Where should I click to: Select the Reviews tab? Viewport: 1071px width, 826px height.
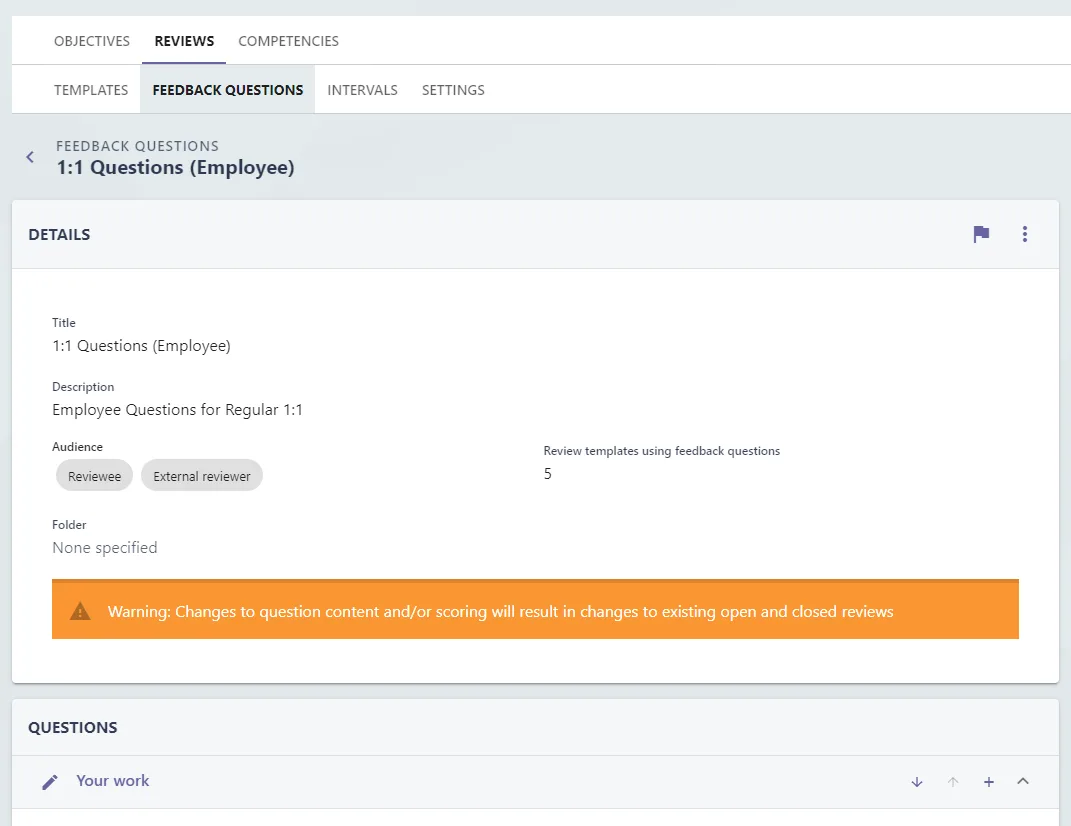[x=184, y=41]
